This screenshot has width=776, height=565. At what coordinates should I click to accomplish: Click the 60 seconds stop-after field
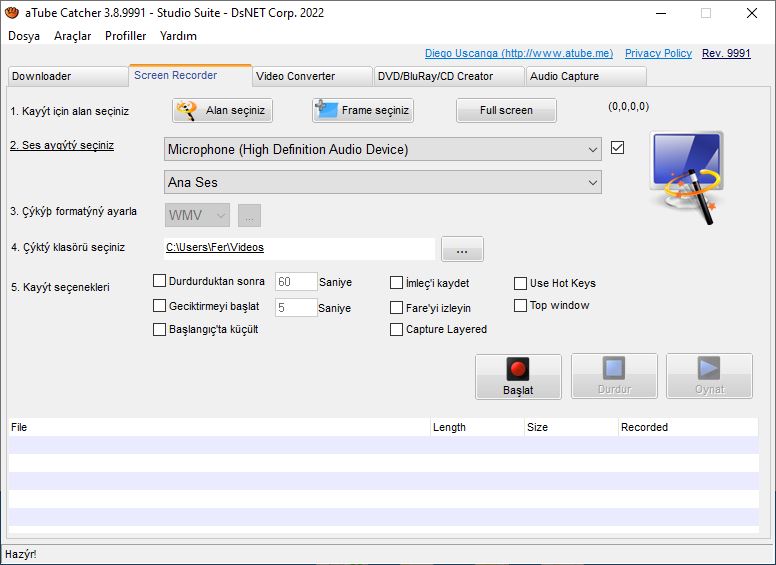point(296,282)
